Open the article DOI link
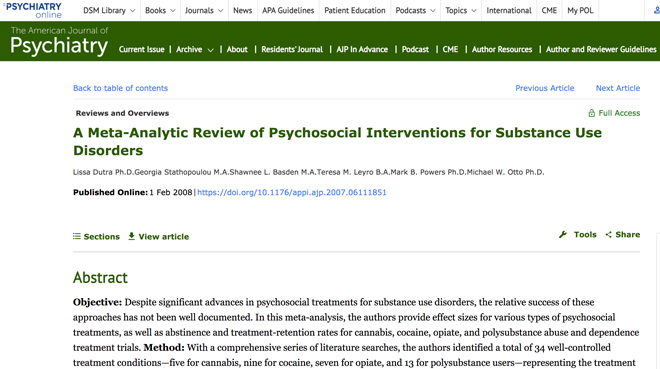 pyautogui.click(x=292, y=192)
